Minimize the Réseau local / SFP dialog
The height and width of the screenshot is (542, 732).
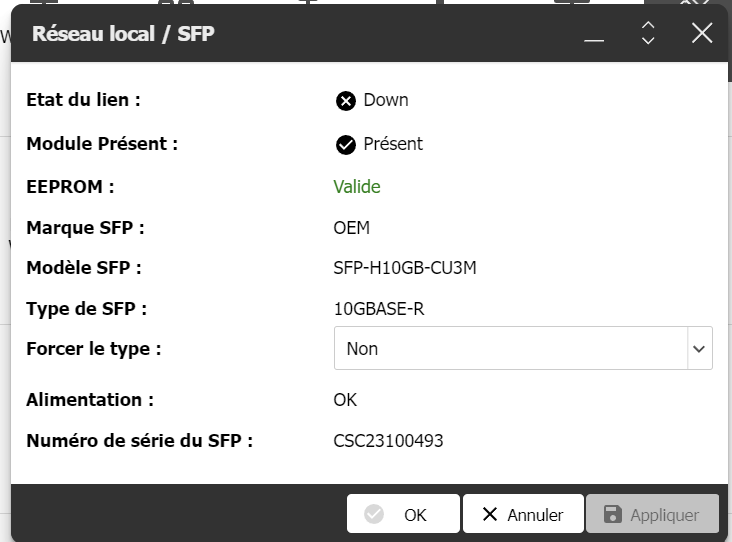595,35
